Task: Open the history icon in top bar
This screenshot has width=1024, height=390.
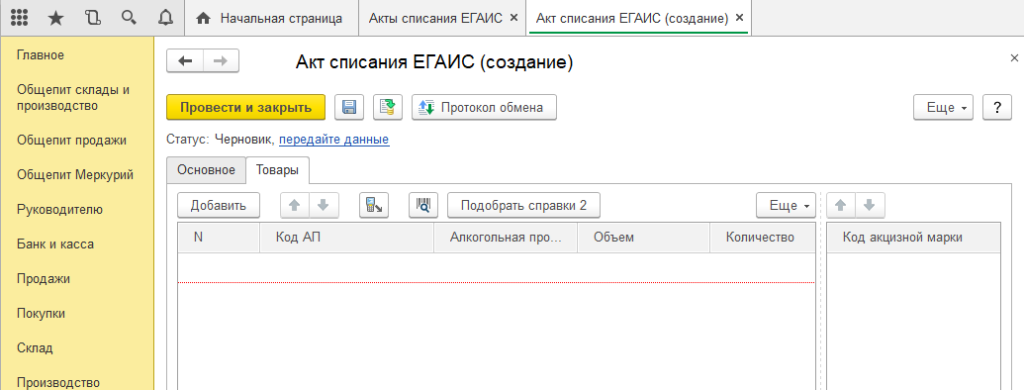Action: point(92,18)
